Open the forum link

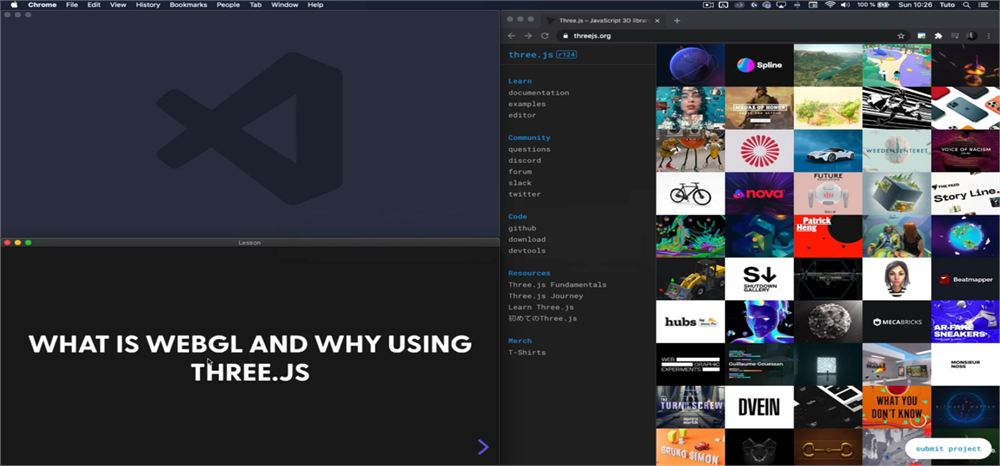tap(520, 171)
